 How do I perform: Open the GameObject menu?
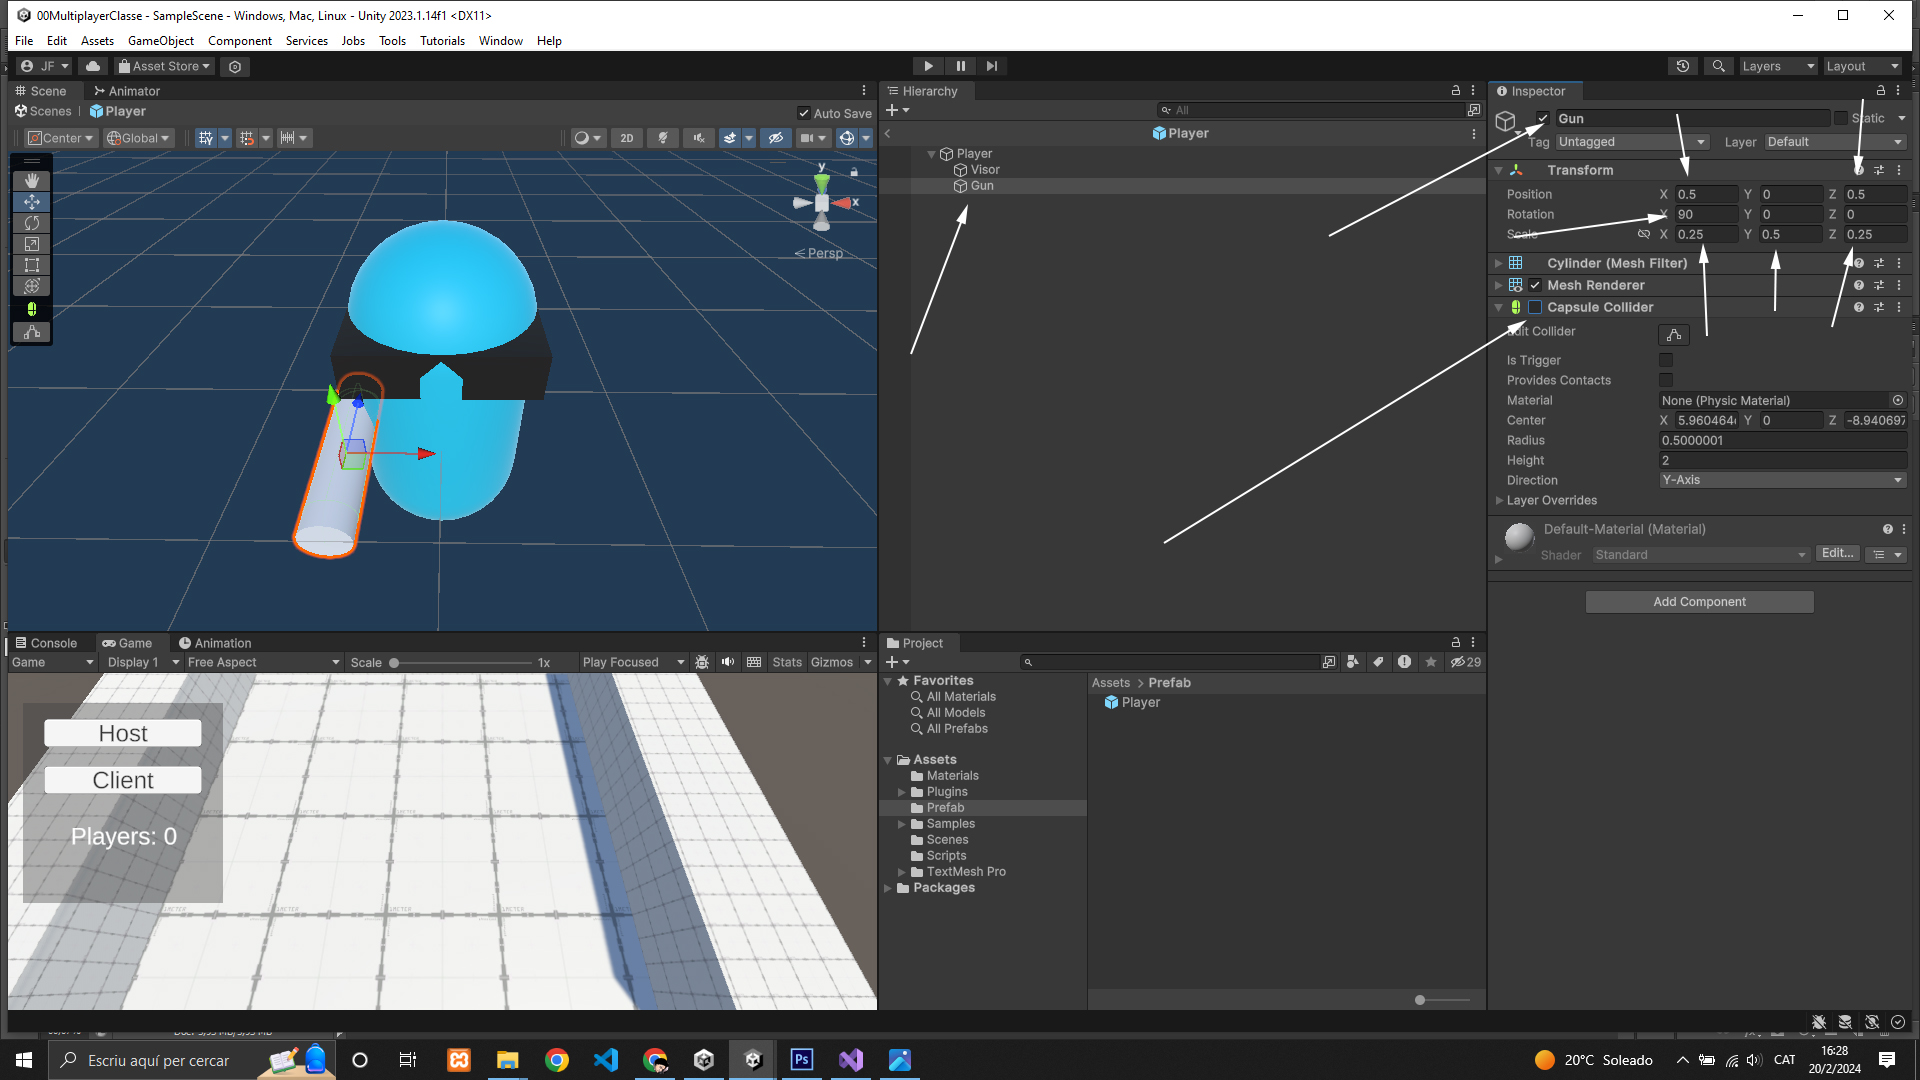[x=160, y=41]
